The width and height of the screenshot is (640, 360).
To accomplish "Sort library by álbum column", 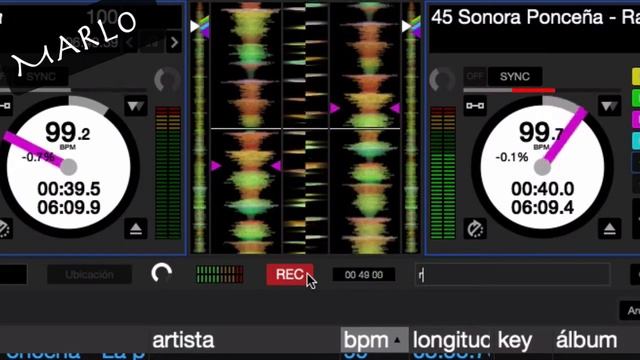I will pos(587,340).
